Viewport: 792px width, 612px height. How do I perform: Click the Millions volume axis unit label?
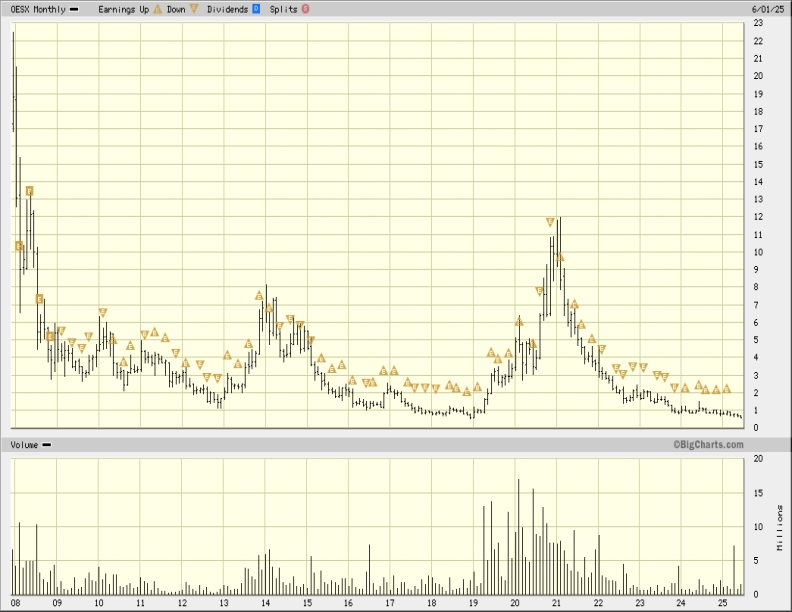tap(780, 528)
